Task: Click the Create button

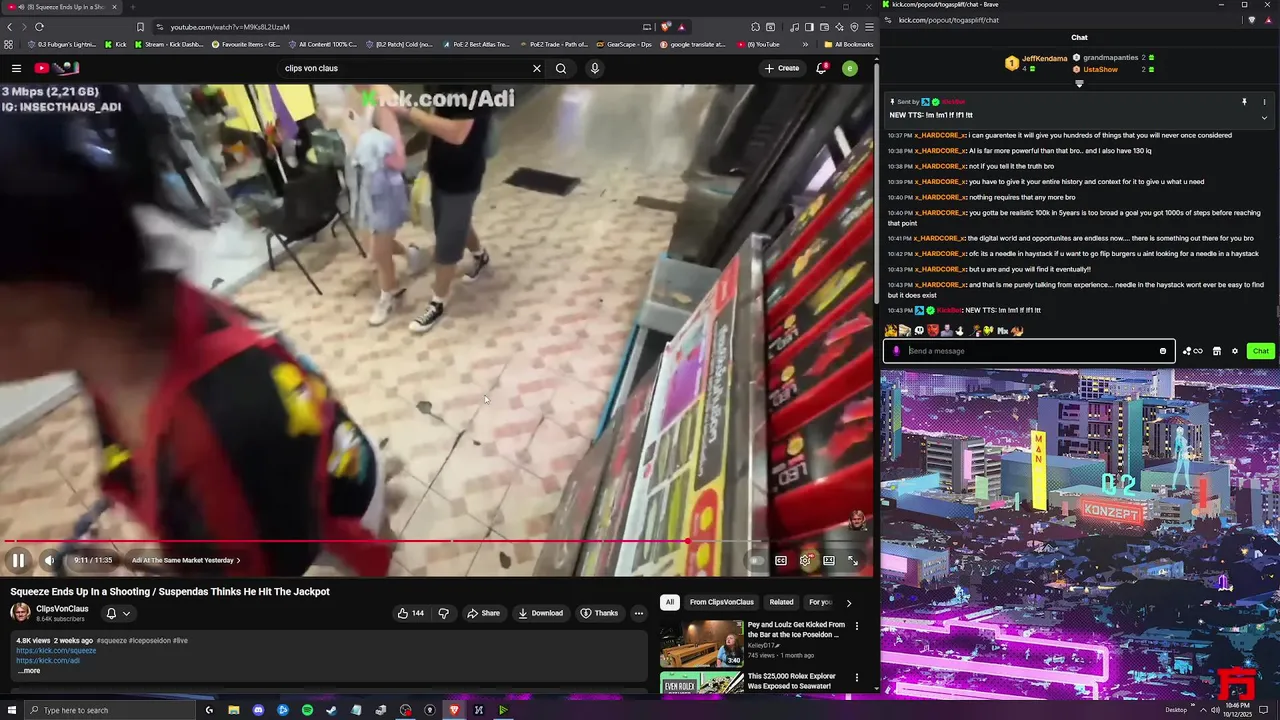Action: (x=781, y=68)
